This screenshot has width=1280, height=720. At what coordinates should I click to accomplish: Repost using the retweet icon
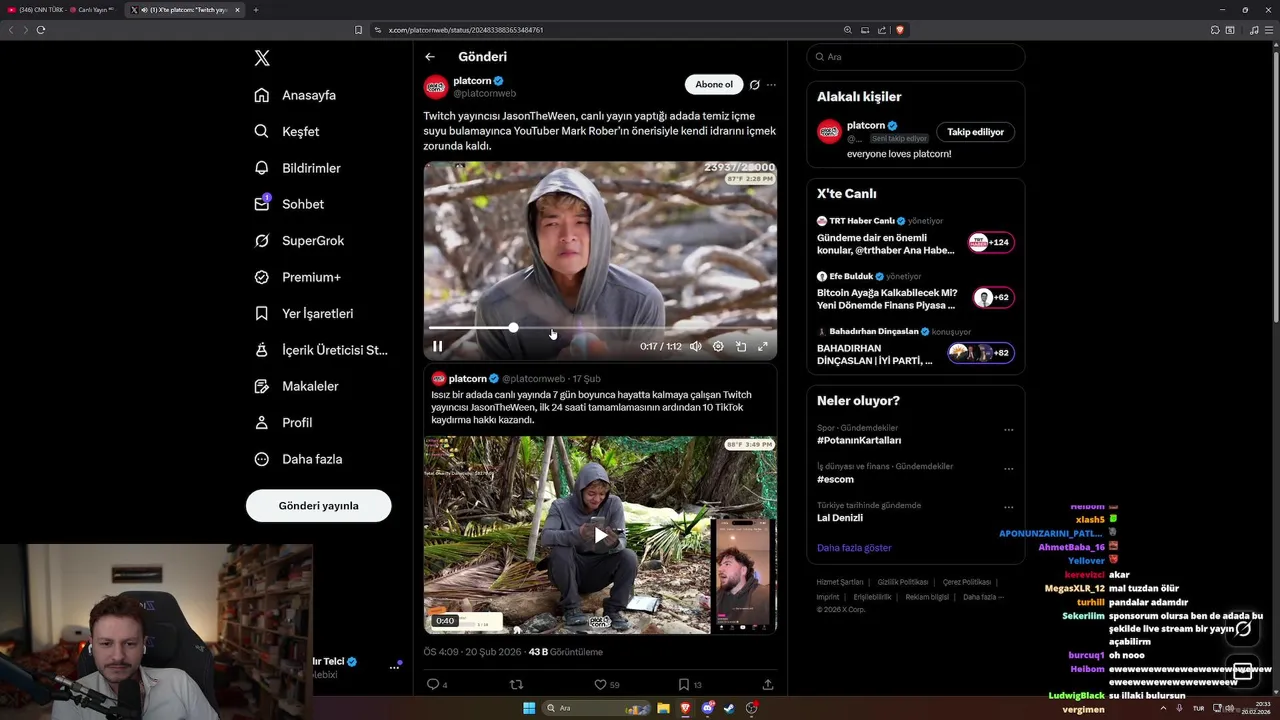coord(517,685)
